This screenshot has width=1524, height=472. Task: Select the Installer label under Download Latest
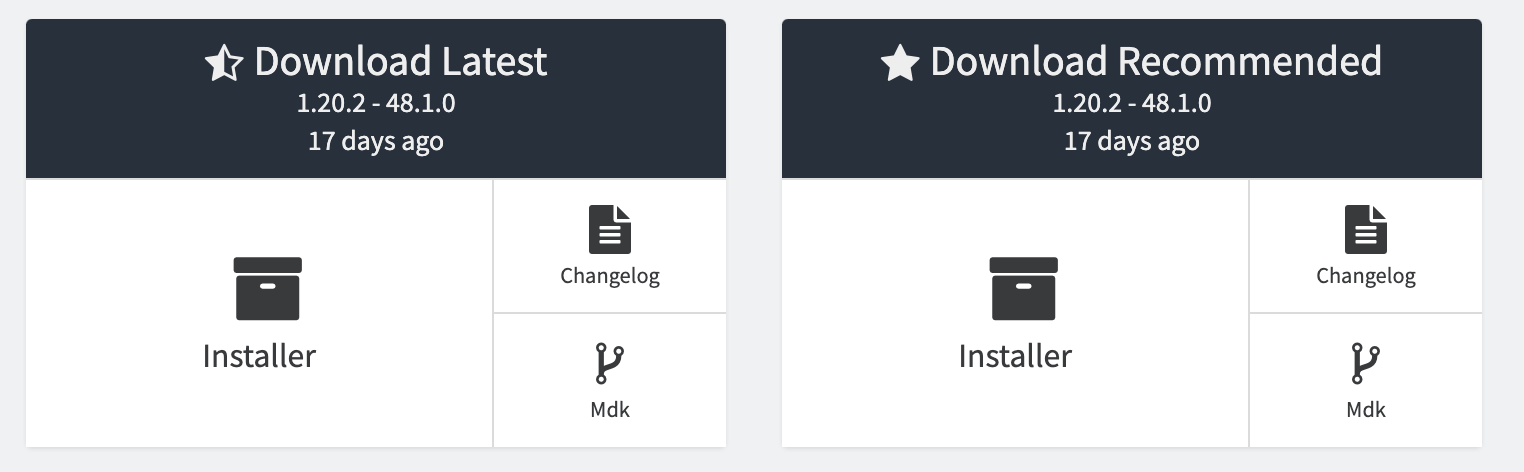tap(259, 356)
